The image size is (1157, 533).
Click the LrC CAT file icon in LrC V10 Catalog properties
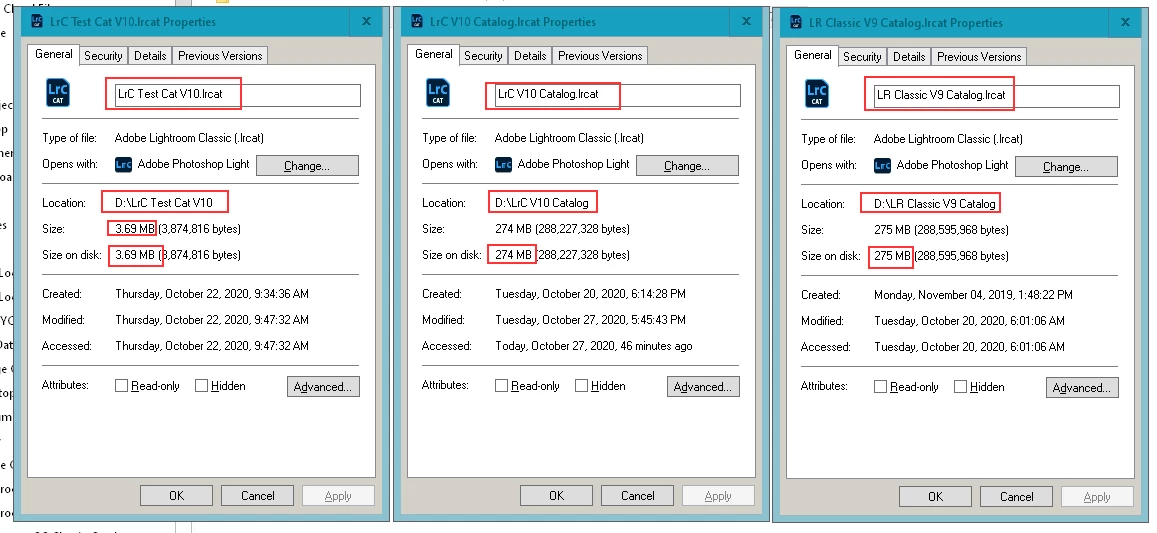438,92
